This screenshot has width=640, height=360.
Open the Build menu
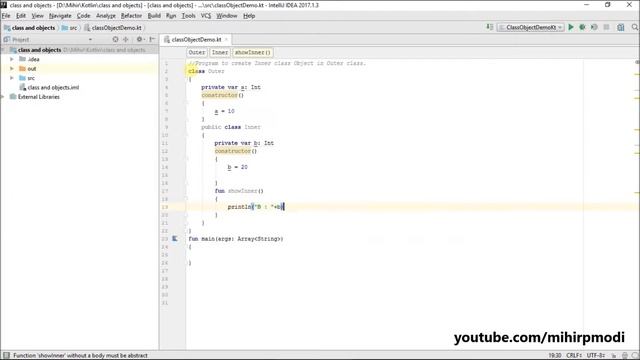pos(154,16)
